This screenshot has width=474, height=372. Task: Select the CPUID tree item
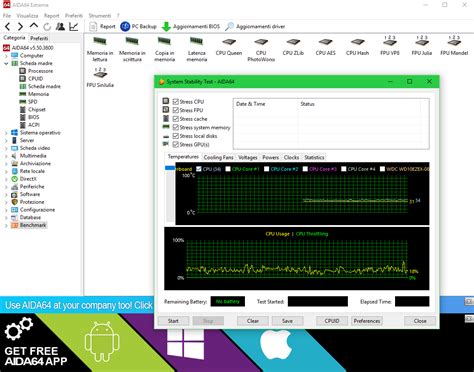click(36, 79)
